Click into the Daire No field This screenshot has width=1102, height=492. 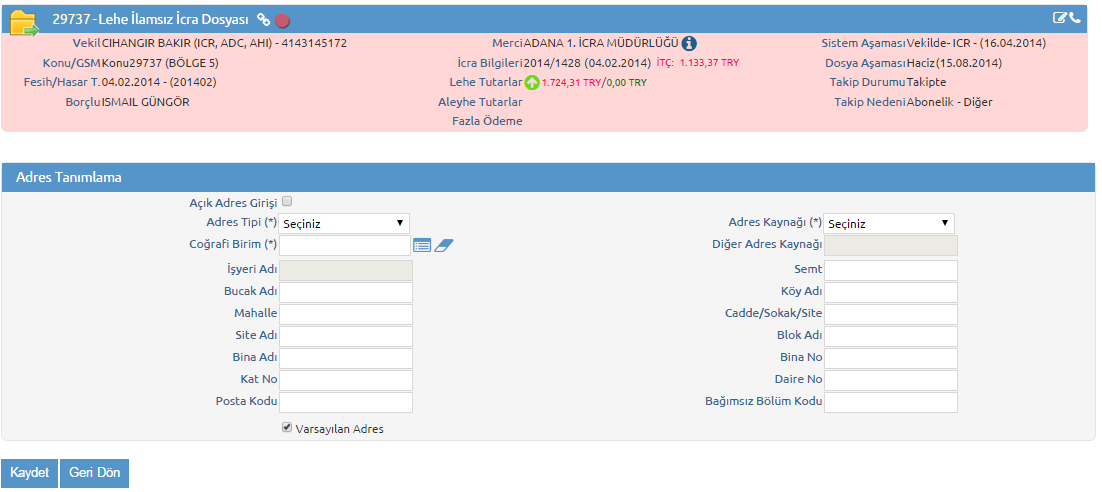891,380
